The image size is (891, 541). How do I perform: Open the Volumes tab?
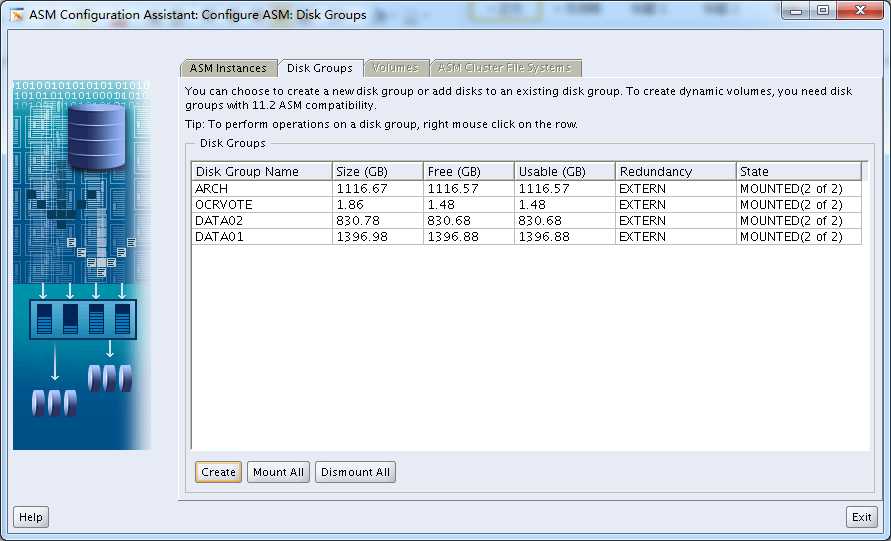point(395,68)
